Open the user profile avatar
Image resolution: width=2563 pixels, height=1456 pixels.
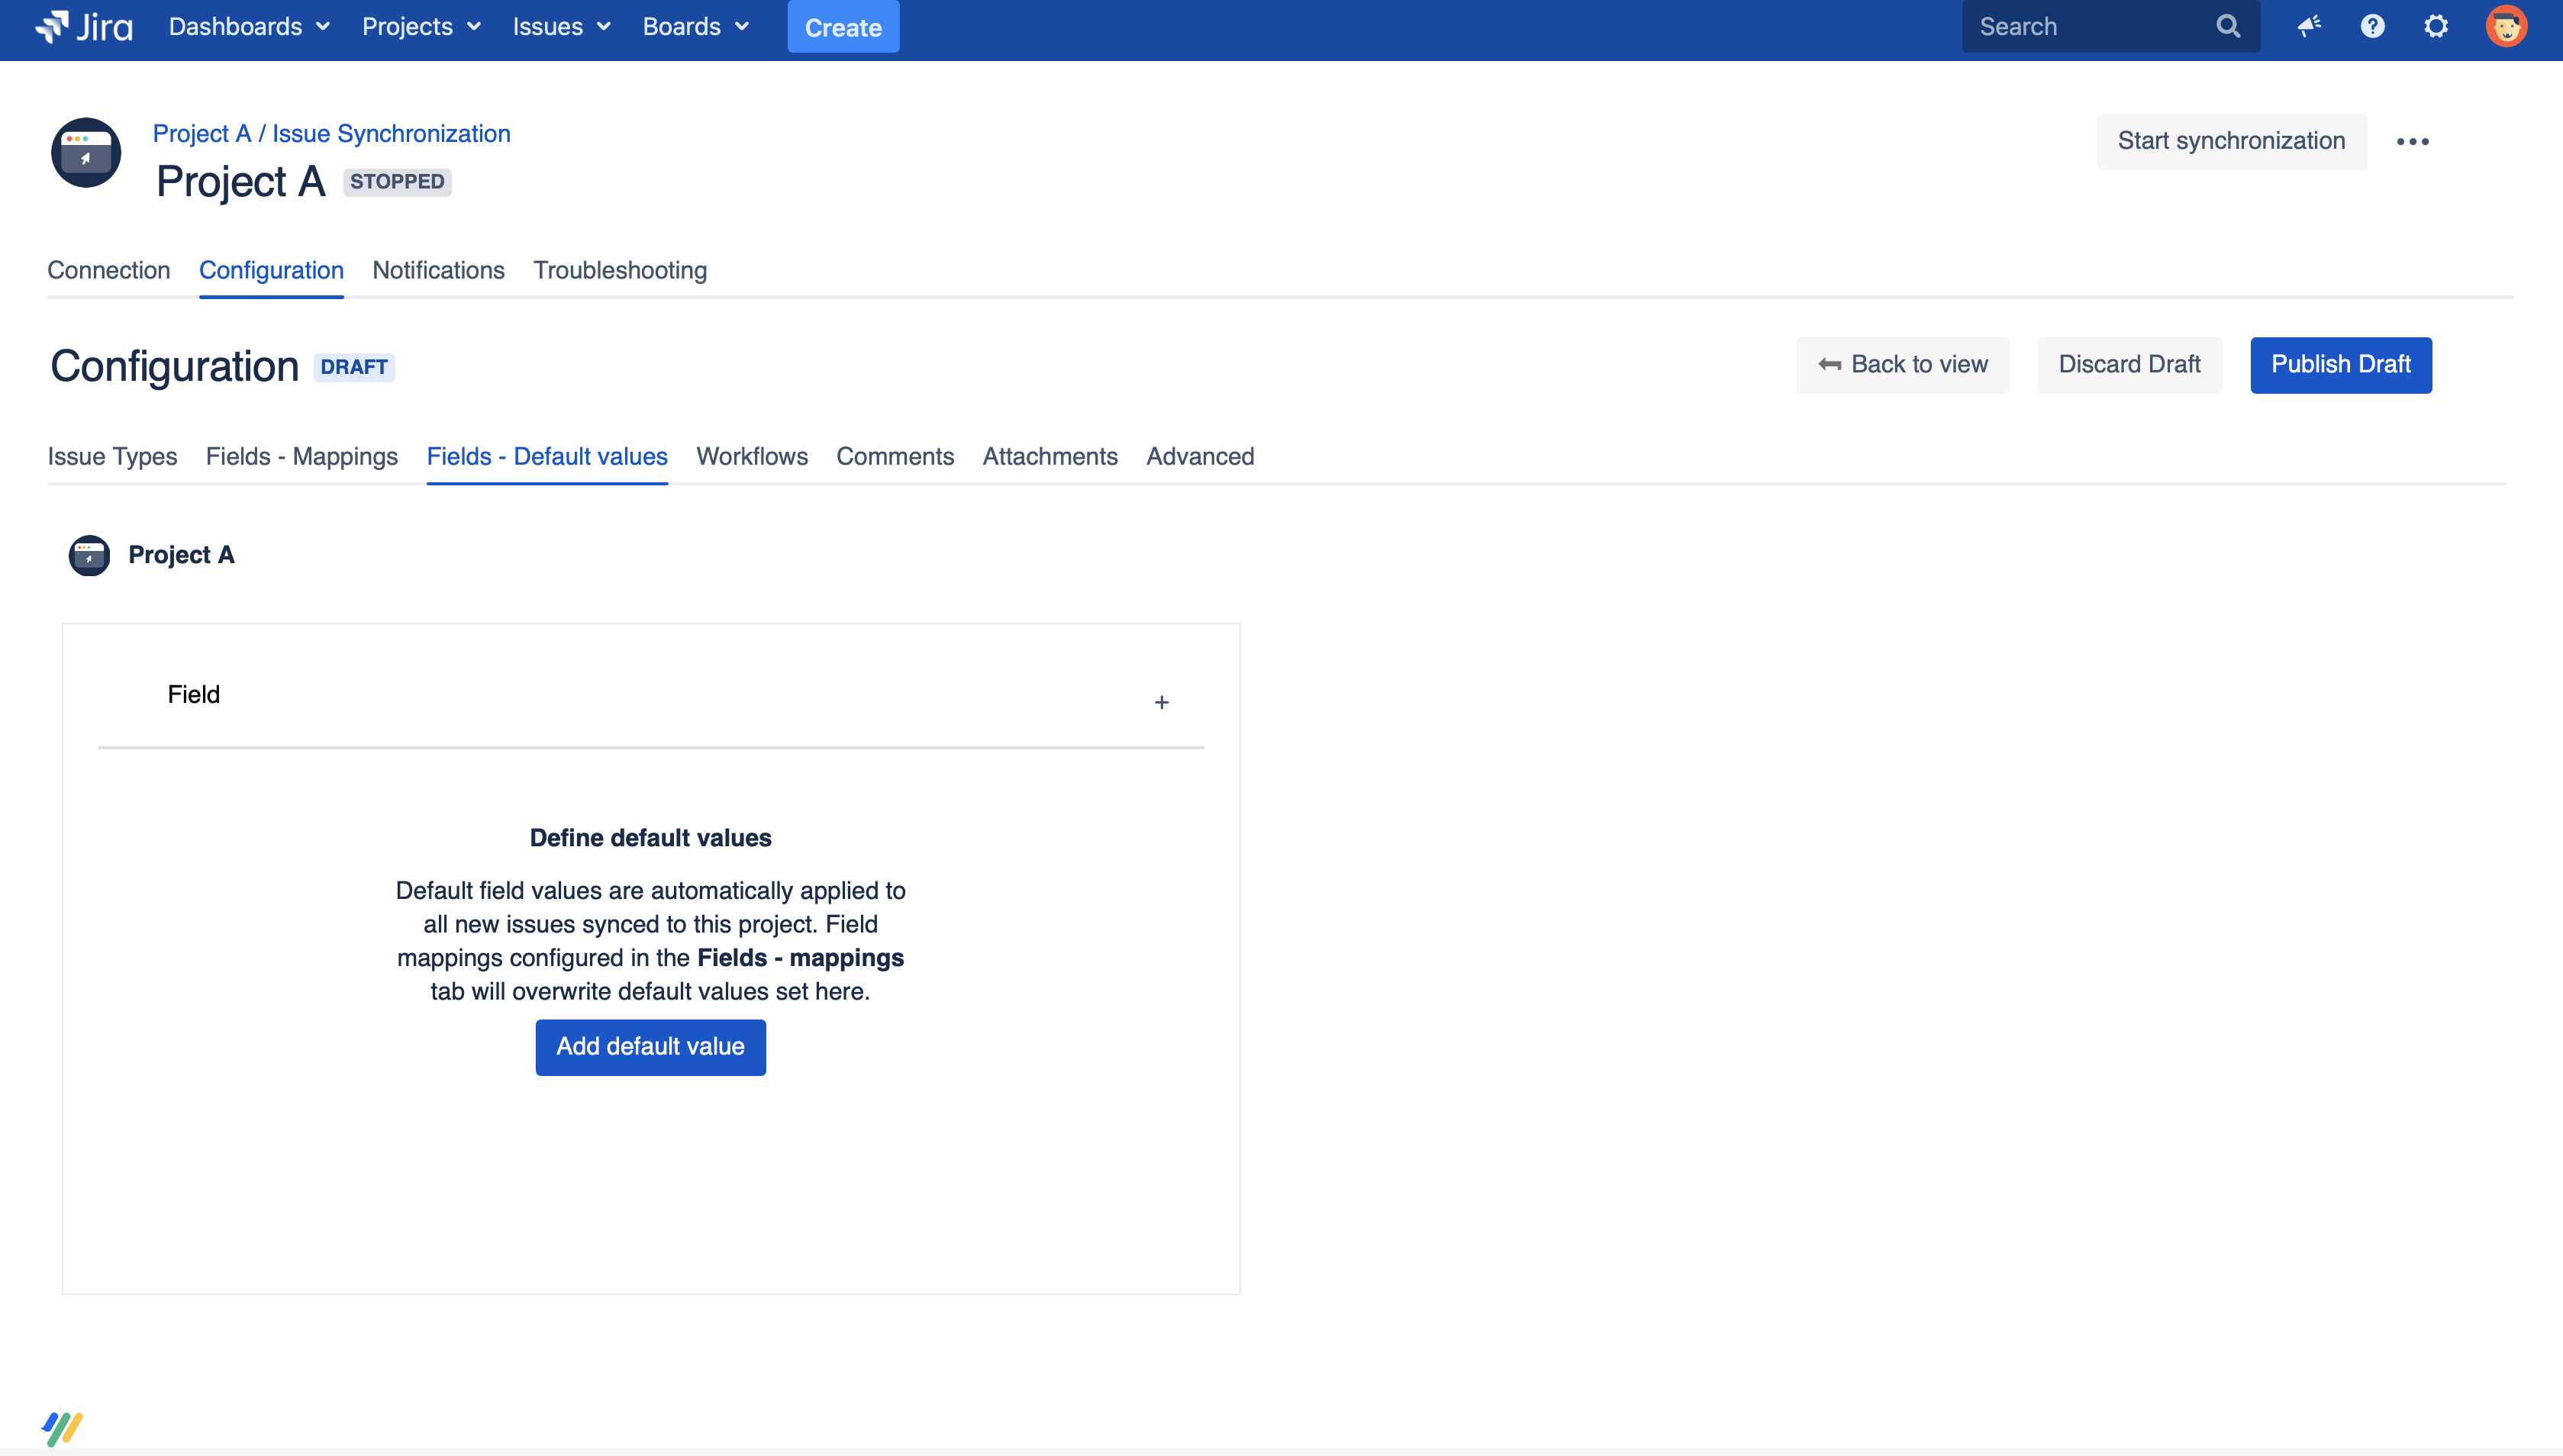[x=2506, y=27]
